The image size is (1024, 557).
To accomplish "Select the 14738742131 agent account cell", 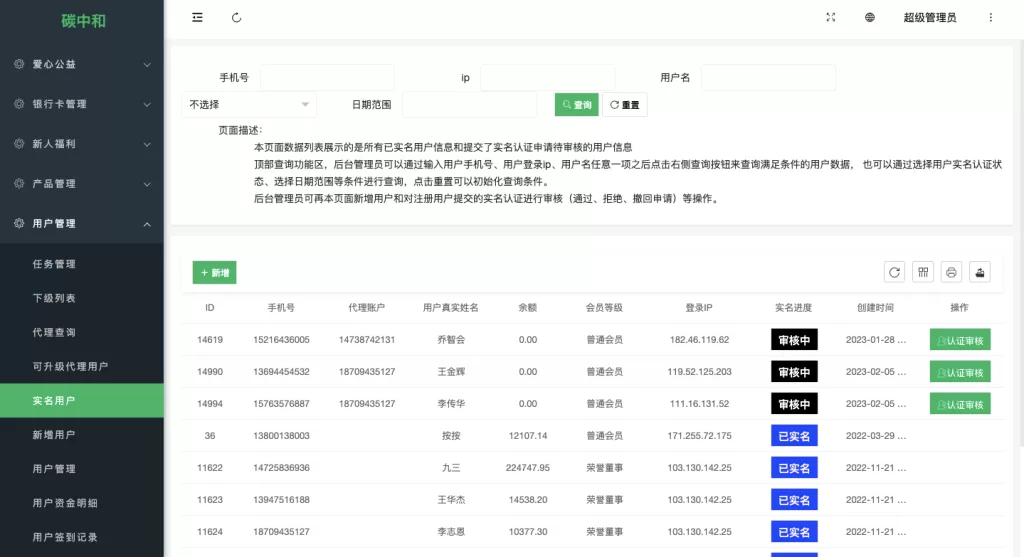I will click(x=367, y=340).
